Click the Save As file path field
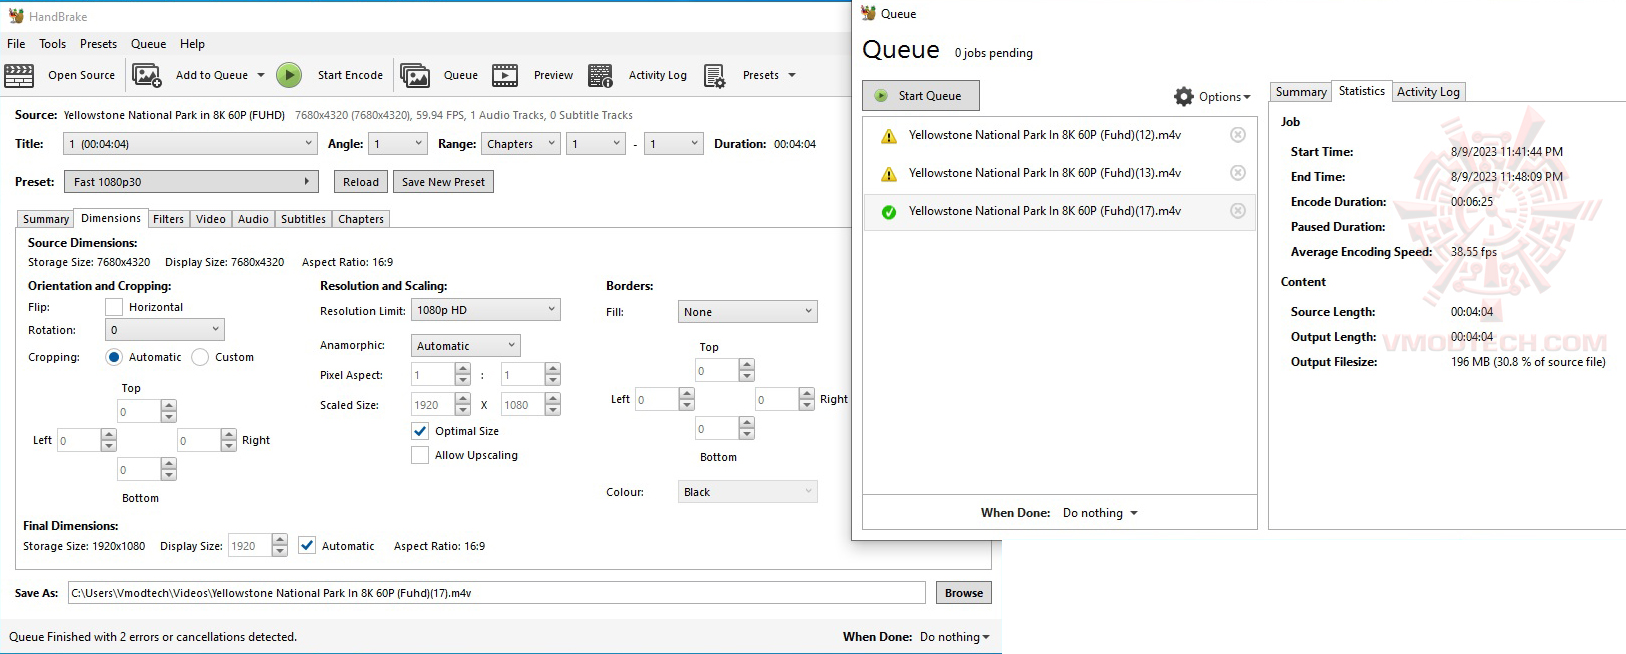The height and width of the screenshot is (654, 1626). (x=496, y=593)
